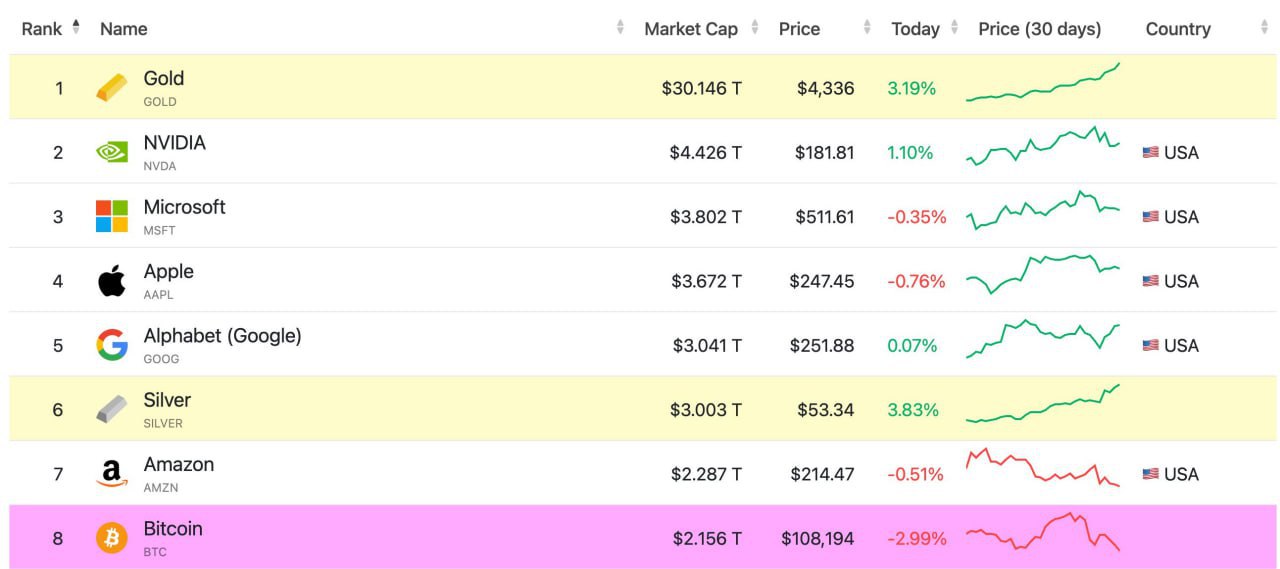The image size is (1280, 569).
Task: Click the Bitcoin logo icon
Action: click(x=112, y=538)
